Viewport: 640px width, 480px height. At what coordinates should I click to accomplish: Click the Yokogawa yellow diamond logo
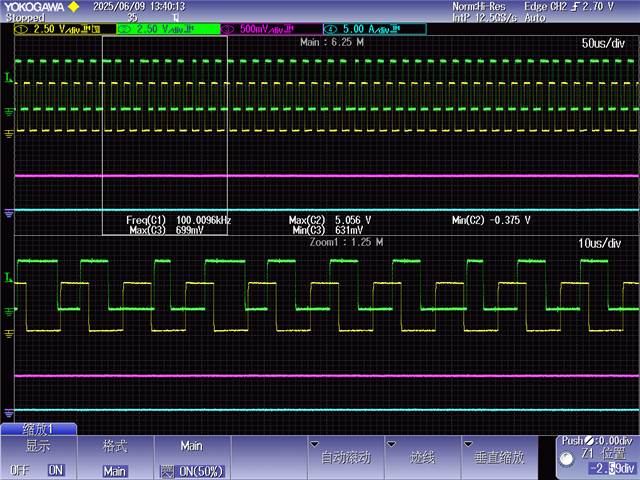(x=73, y=6)
